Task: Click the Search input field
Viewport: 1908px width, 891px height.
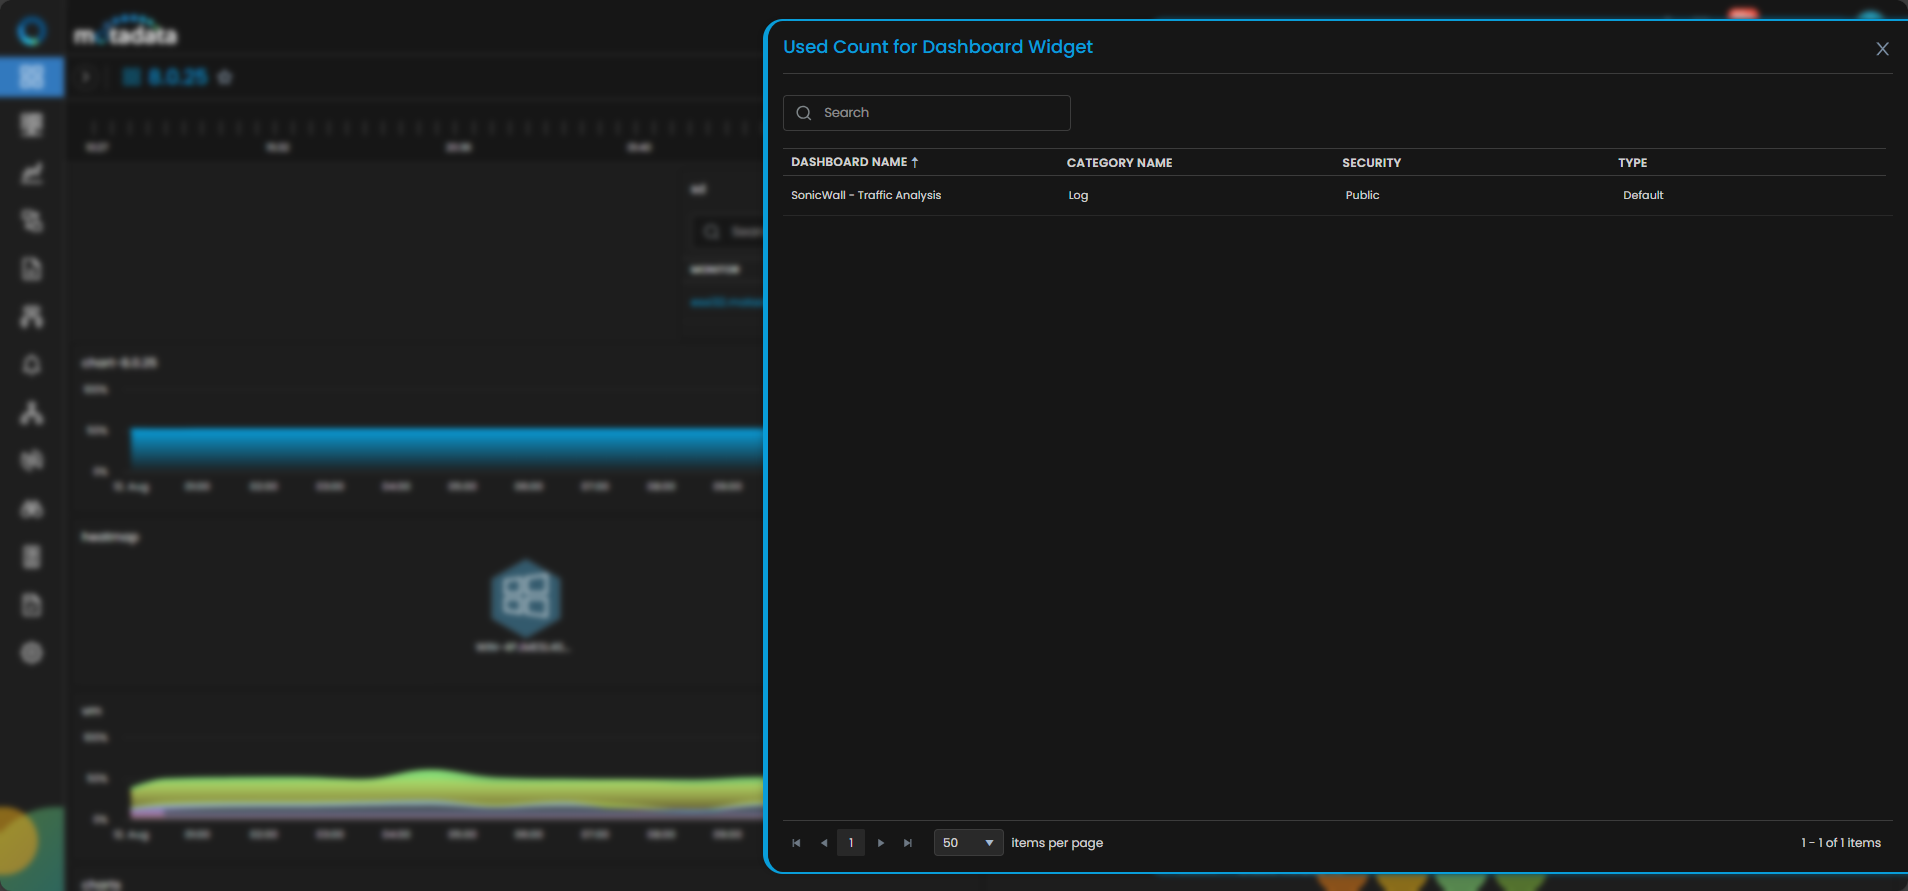Action: [x=926, y=113]
